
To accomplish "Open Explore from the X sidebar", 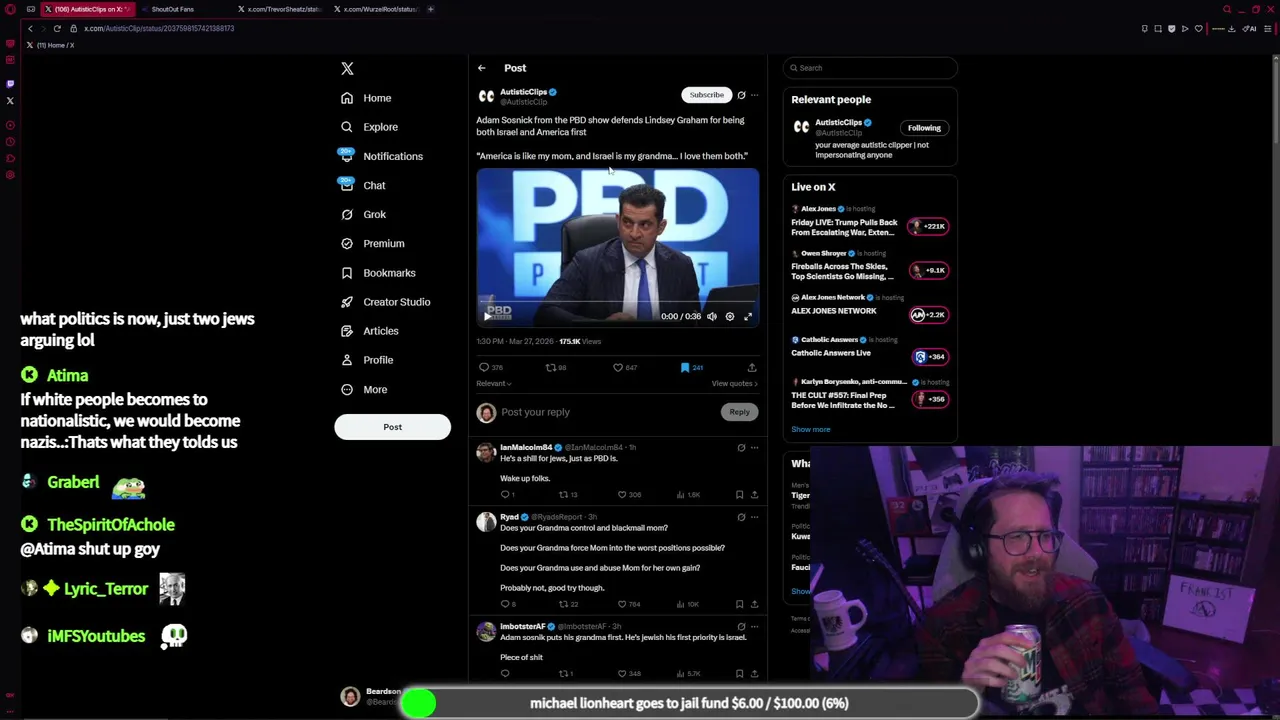I will (x=369, y=127).
